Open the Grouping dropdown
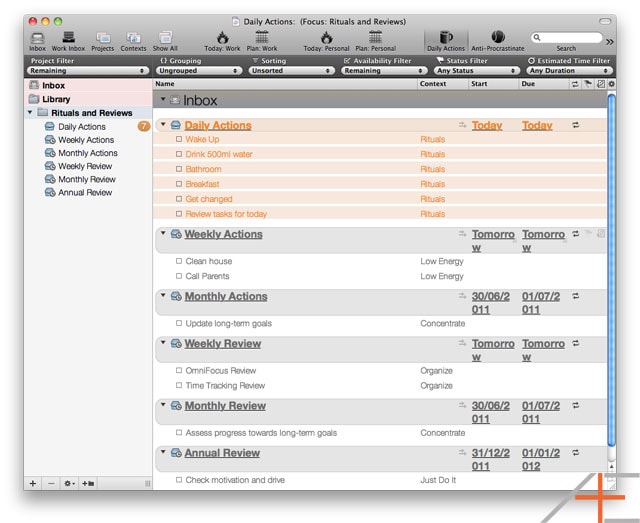The image size is (640, 523). pos(198,71)
